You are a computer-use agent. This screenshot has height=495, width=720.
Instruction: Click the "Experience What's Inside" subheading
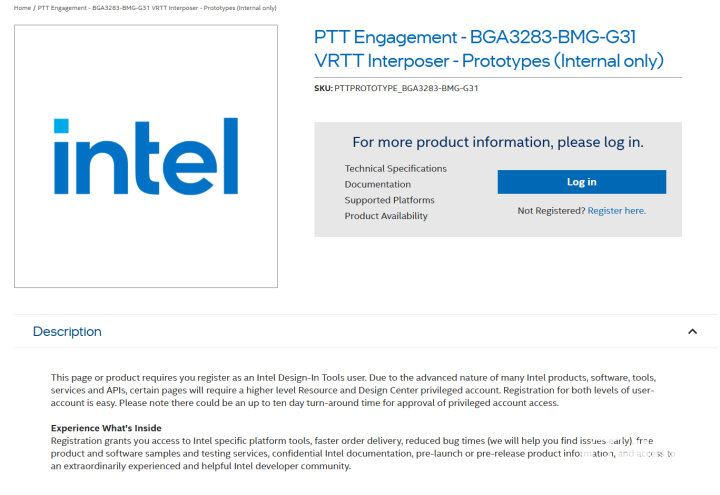click(106, 428)
